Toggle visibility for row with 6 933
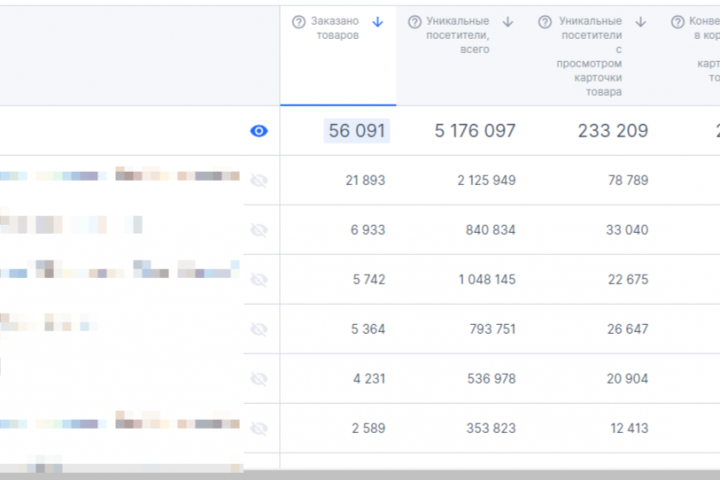Screen dimensions: 720x480 pyautogui.click(x=259, y=230)
